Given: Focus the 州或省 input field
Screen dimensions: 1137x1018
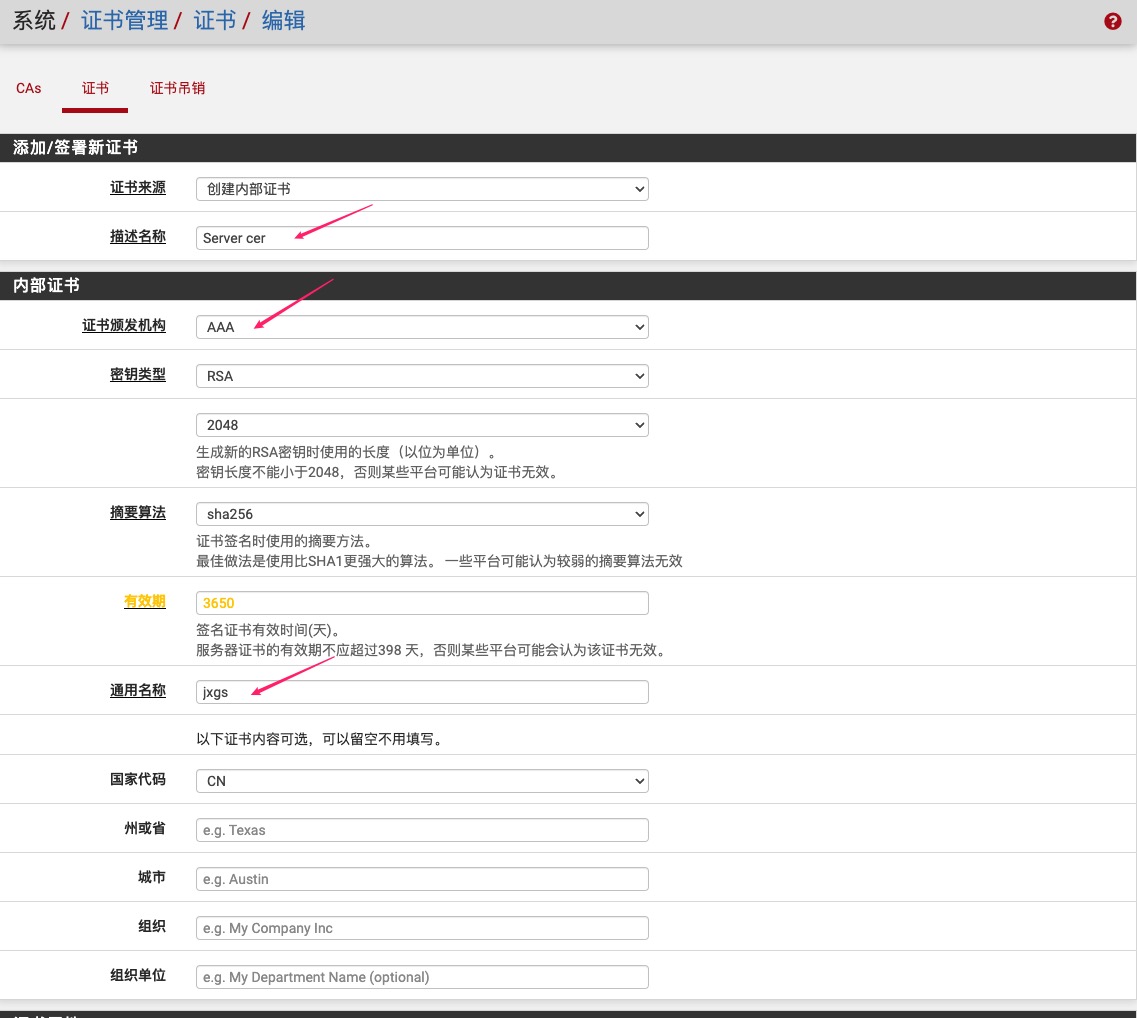Looking at the screenshot, I should click(x=422, y=830).
